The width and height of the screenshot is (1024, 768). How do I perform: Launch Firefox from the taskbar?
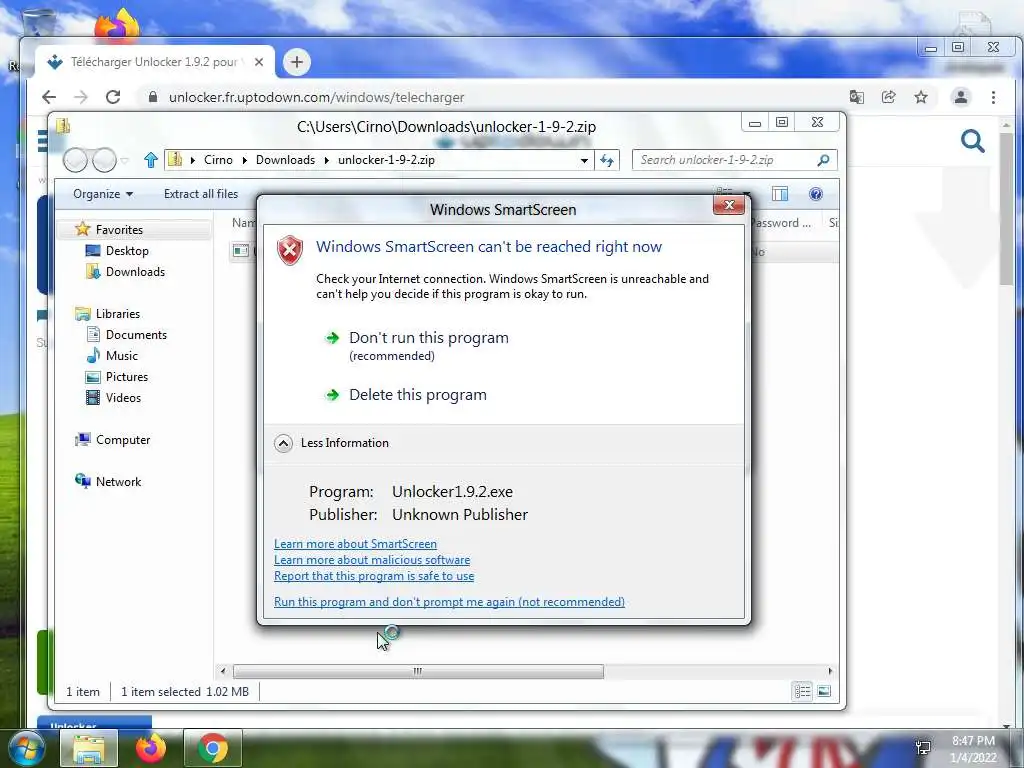tap(151, 748)
